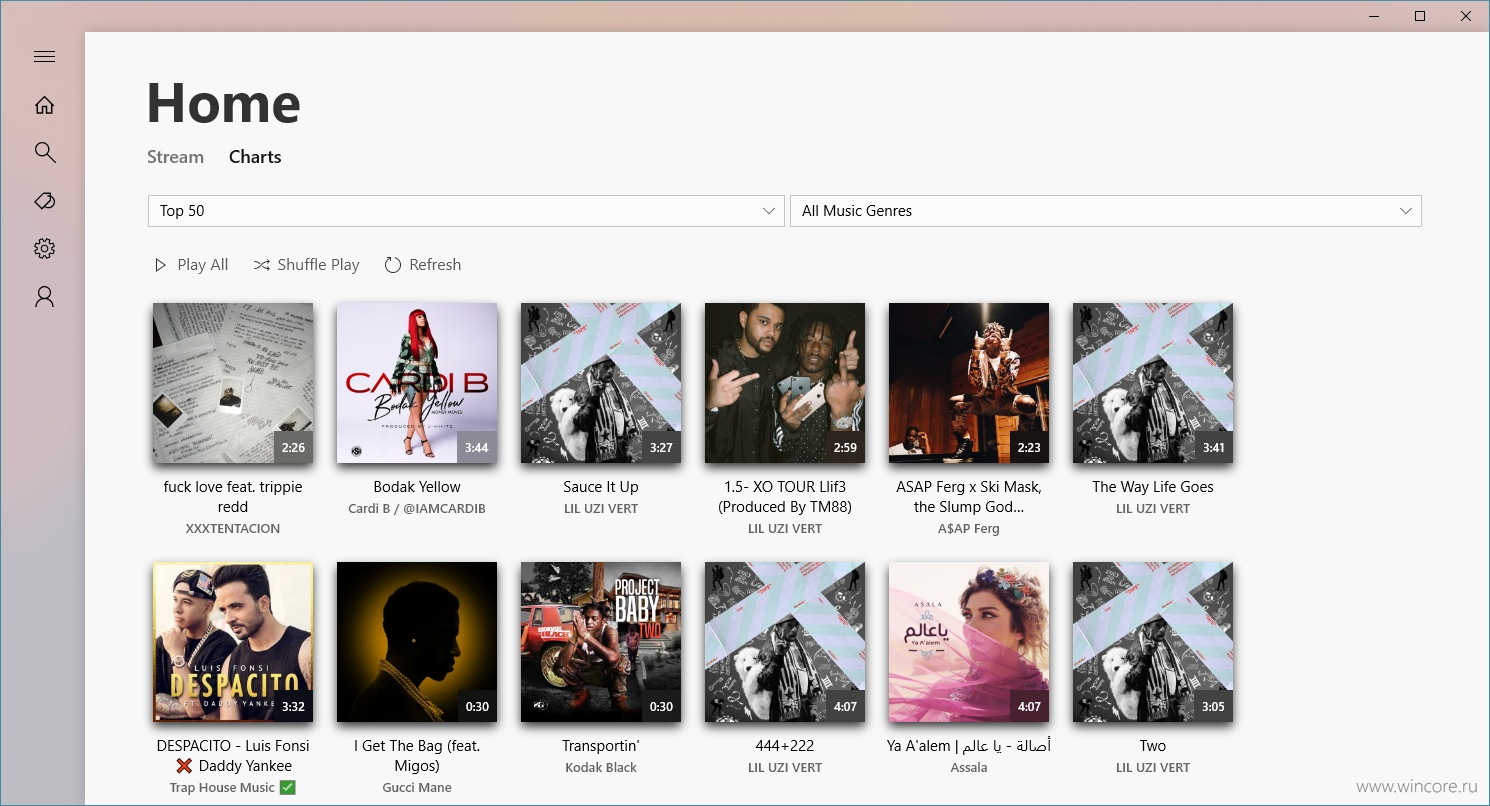Click the Transportin' title text

[601, 746]
